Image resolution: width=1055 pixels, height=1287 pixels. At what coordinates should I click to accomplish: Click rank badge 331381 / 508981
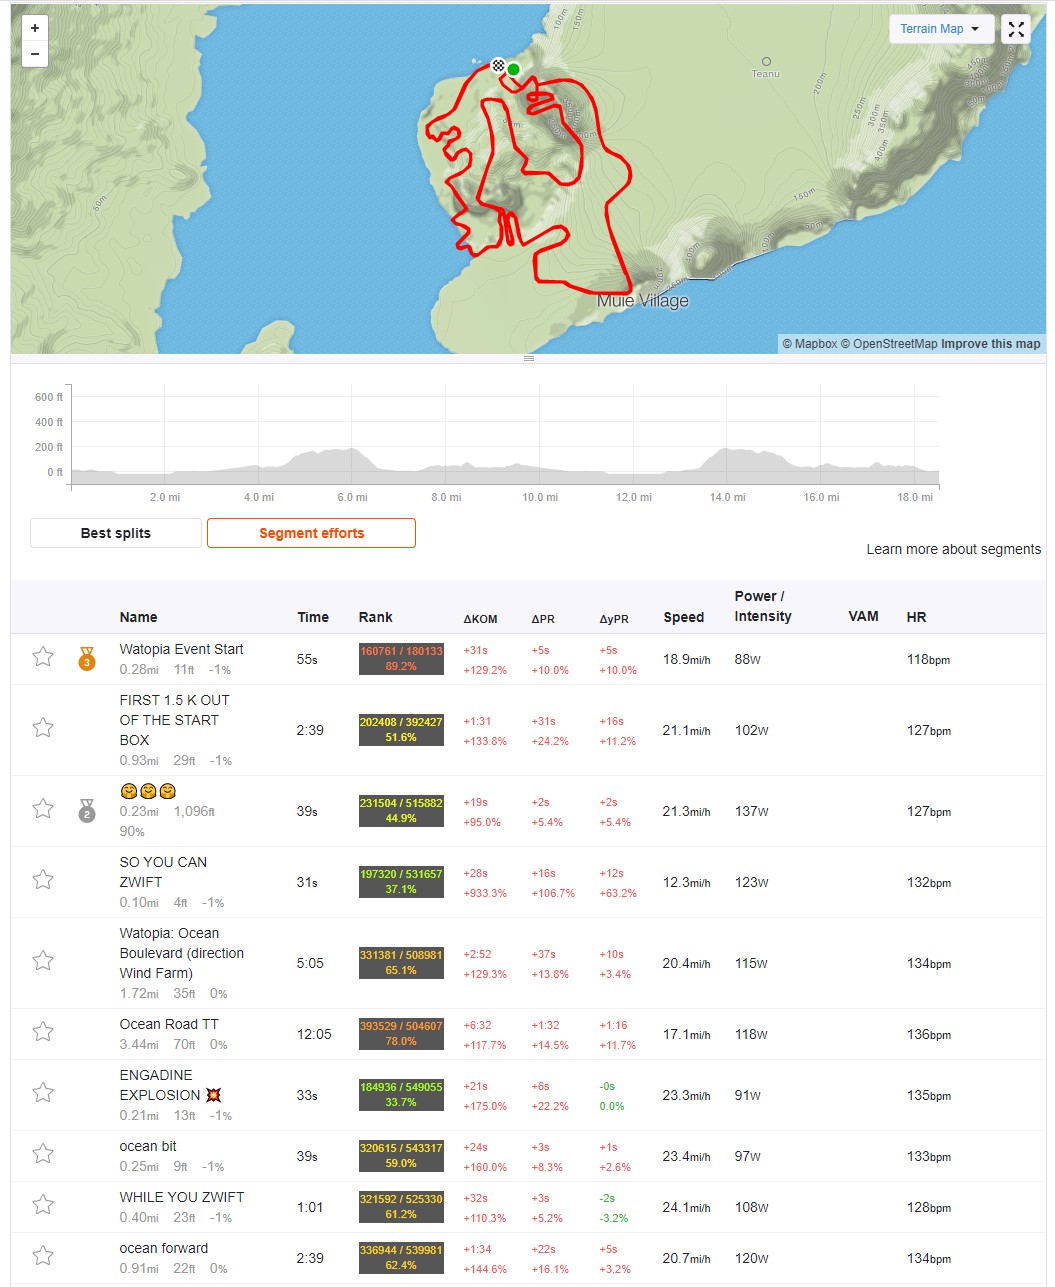pyautogui.click(x=401, y=963)
